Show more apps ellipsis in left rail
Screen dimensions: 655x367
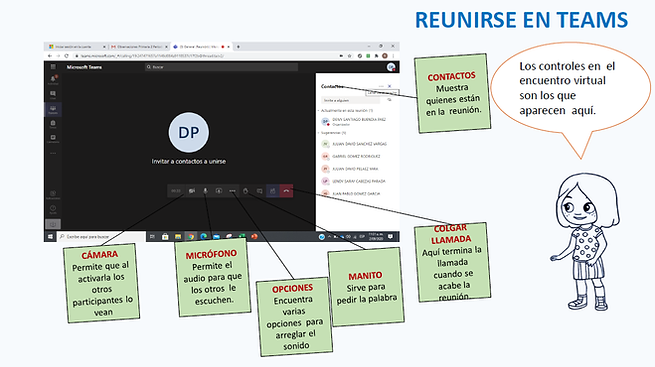[x=53, y=153]
